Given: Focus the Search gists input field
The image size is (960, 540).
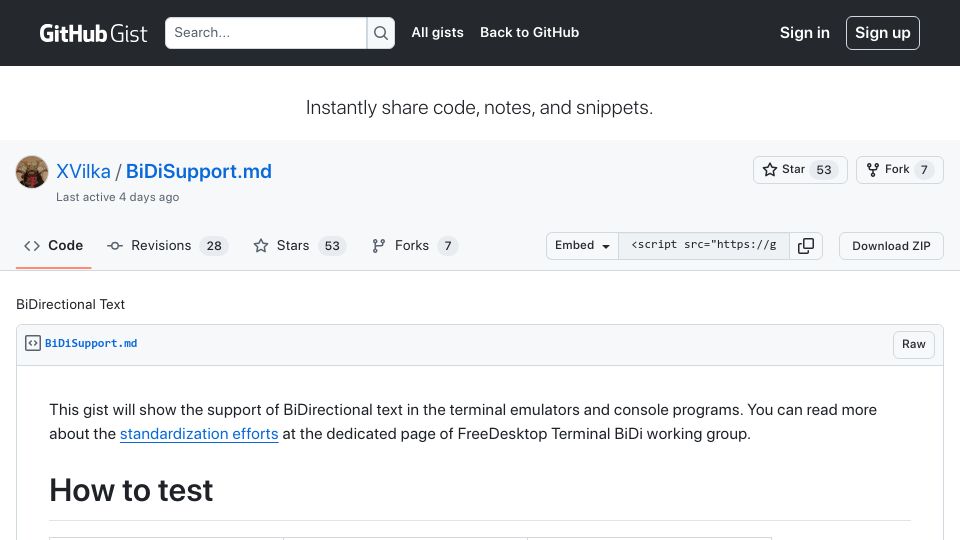Looking at the screenshot, I should click(266, 33).
